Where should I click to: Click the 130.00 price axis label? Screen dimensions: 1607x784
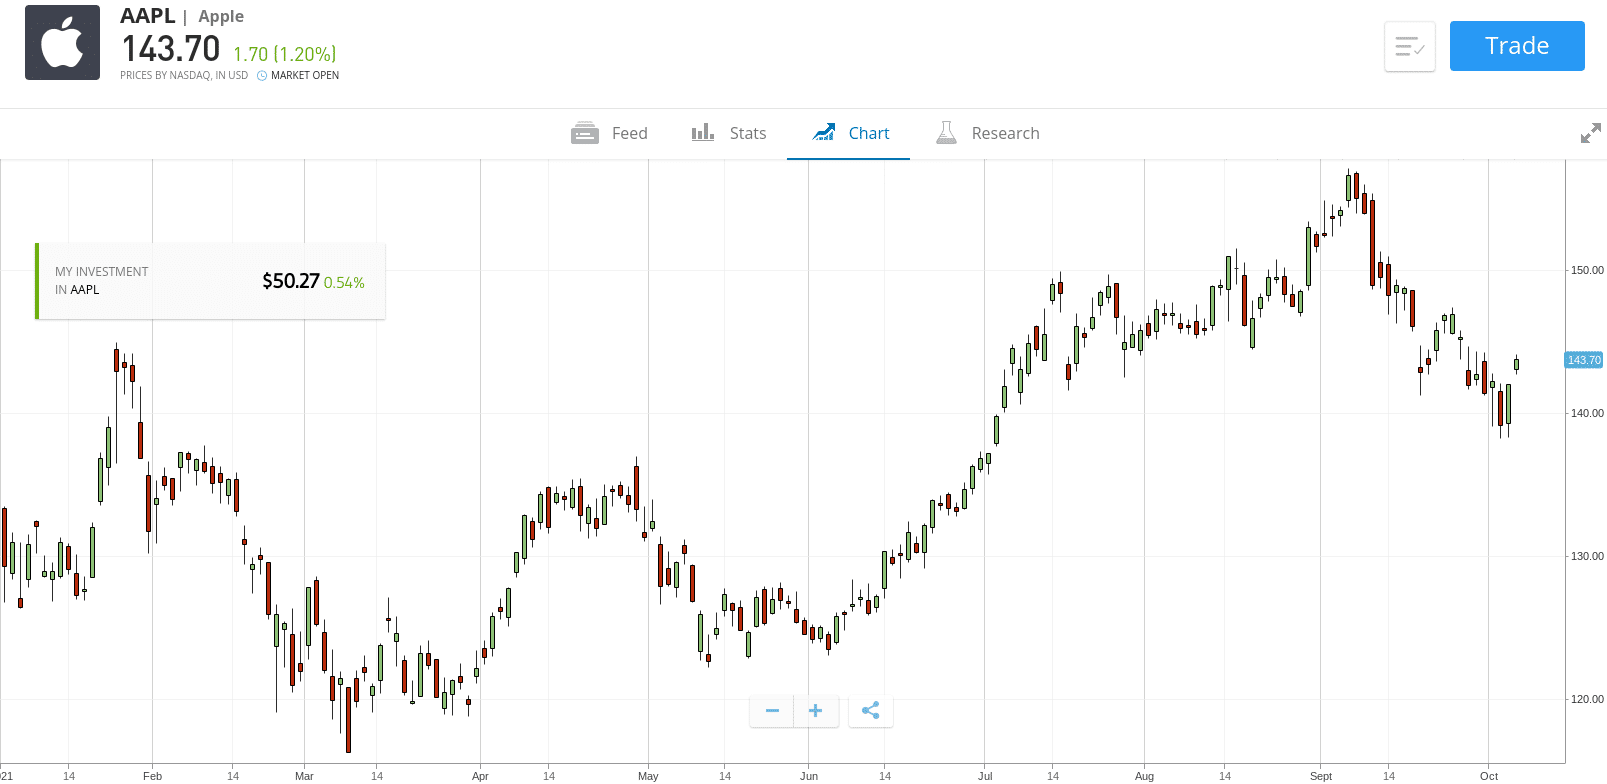coord(1587,556)
